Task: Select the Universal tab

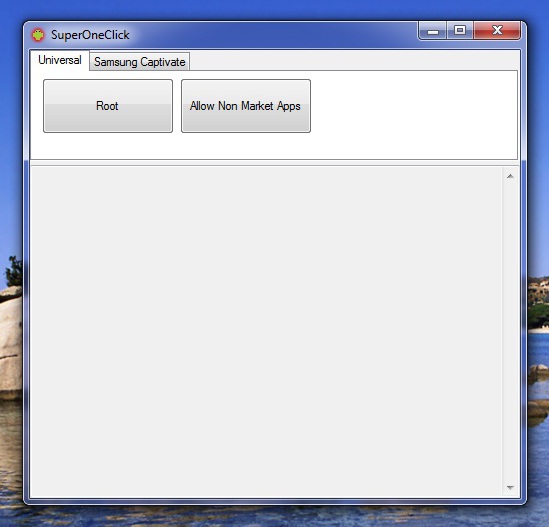Action: [x=60, y=60]
